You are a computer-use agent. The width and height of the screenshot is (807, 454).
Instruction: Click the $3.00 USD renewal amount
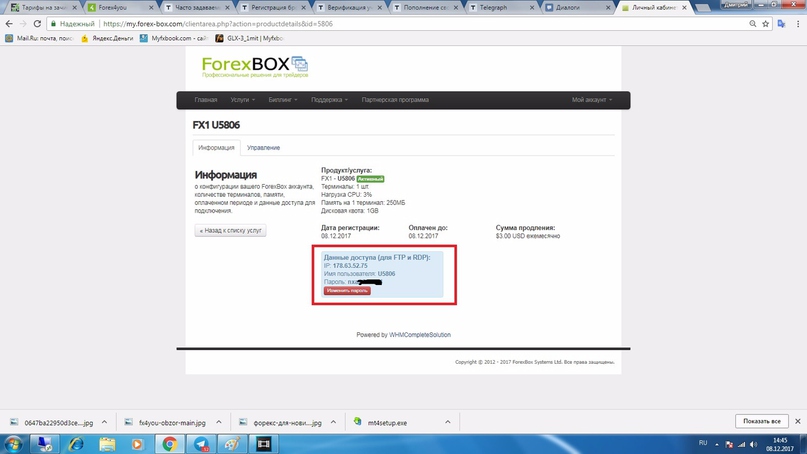pyautogui.click(x=528, y=236)
